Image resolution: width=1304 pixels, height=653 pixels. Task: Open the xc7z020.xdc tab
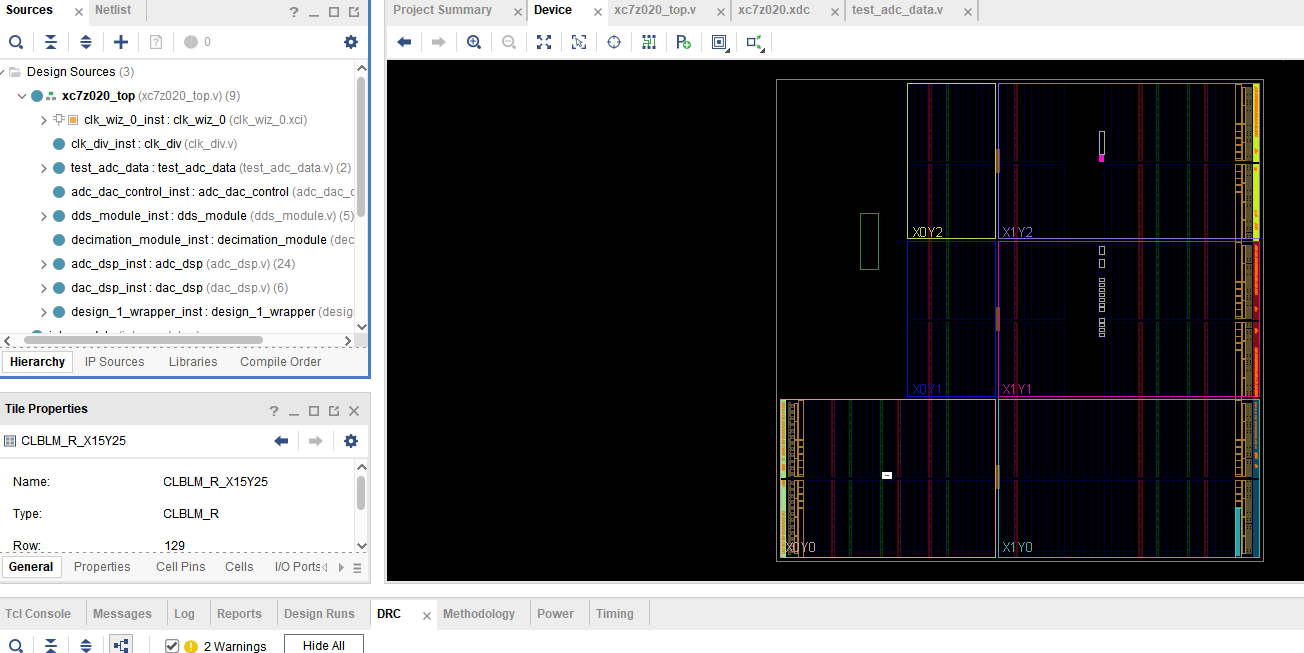(x=774, y=10)
